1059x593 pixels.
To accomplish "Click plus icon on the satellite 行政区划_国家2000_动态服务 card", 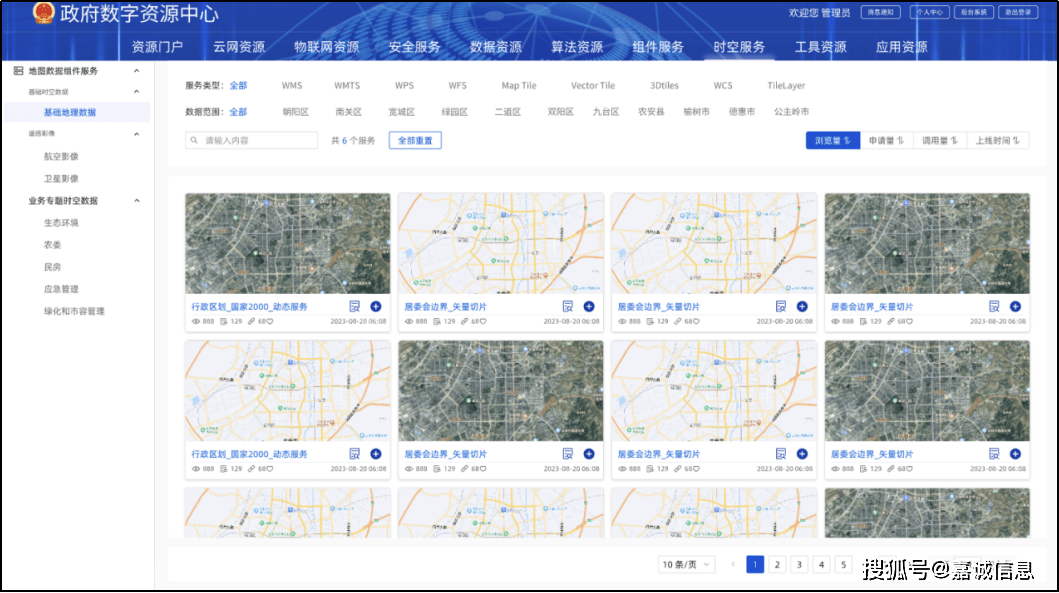I will click(376, 307).
